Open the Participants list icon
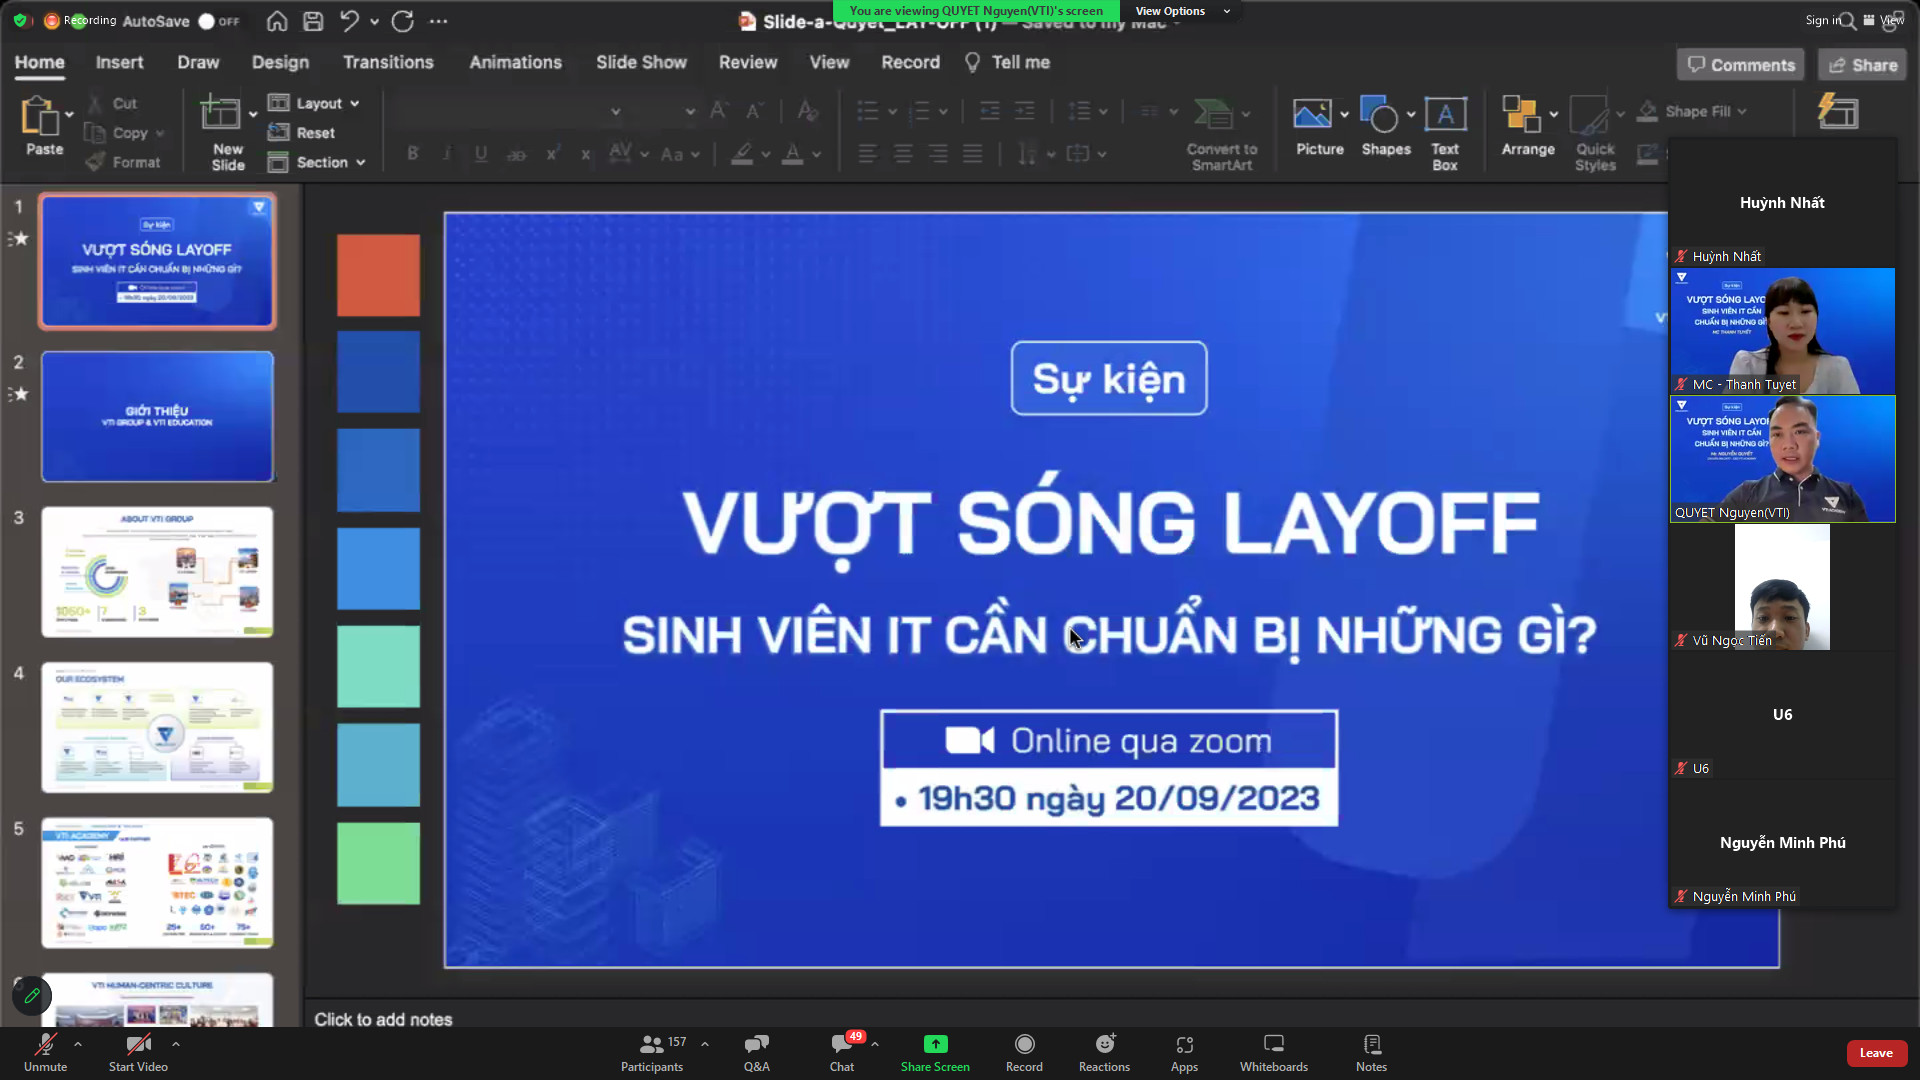This screenshot has height=1080, width=1920. click(x=651, y=1044)
